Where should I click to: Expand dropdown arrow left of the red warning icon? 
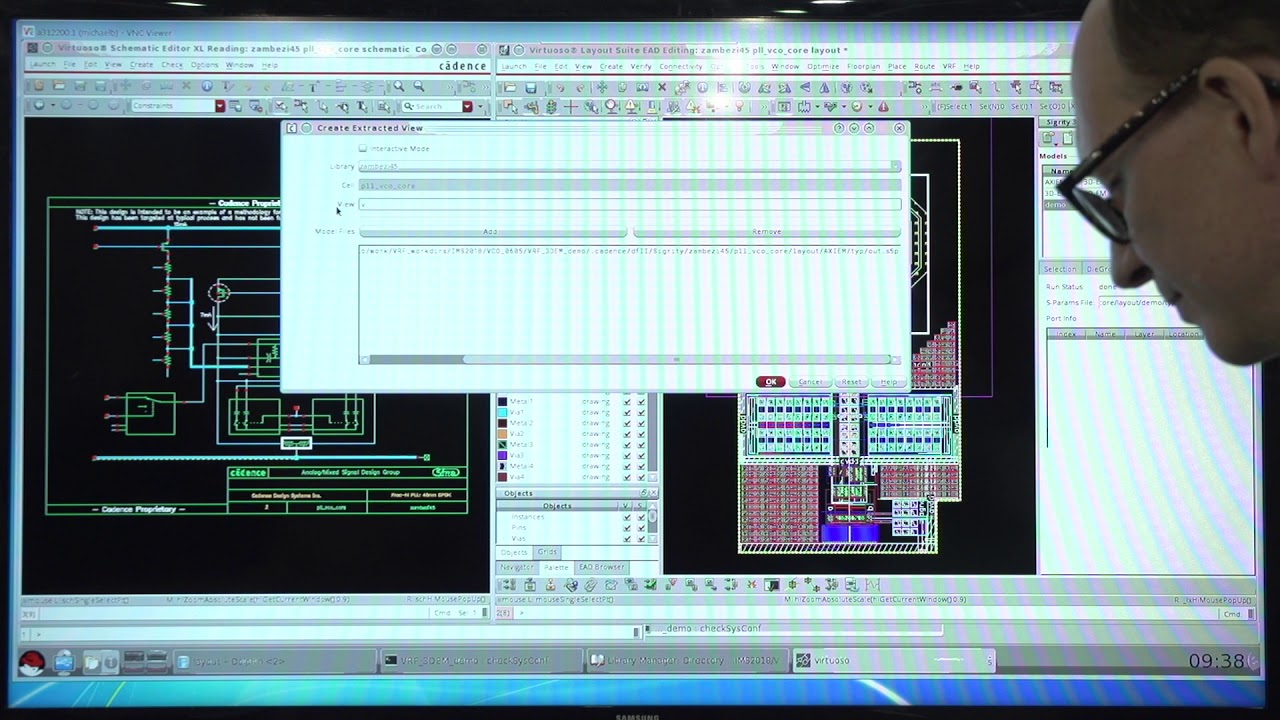click(x=870, y=107)
